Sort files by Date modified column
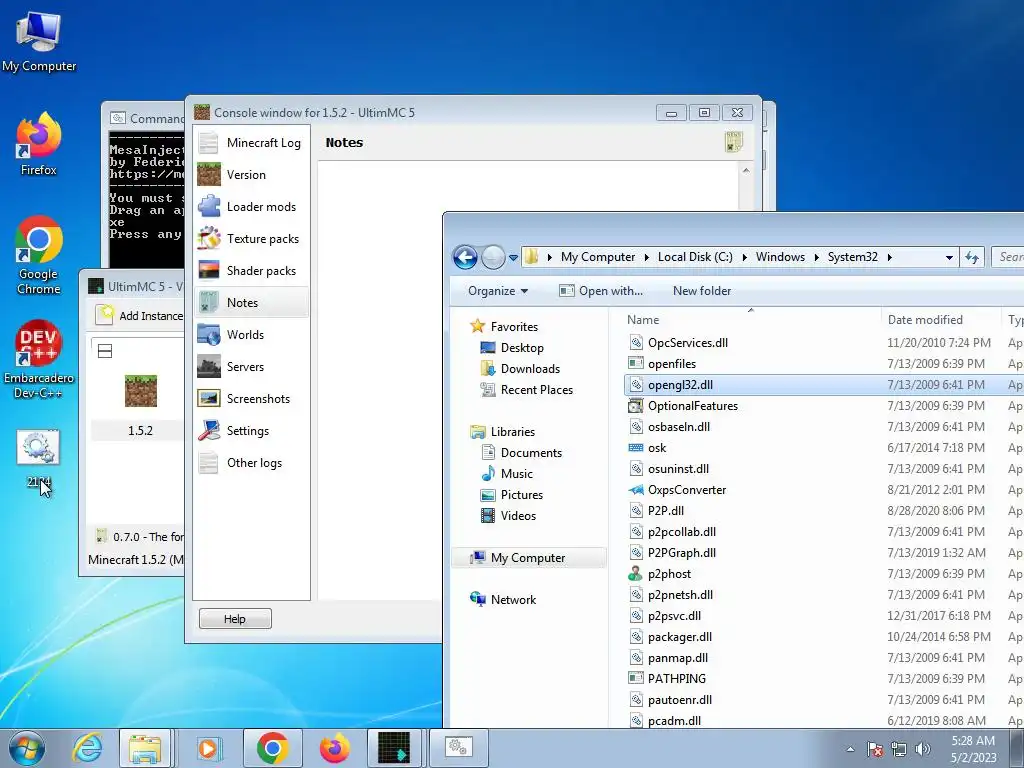The width and height of the screenshot is (1024, 768). (x=940, y=319)
